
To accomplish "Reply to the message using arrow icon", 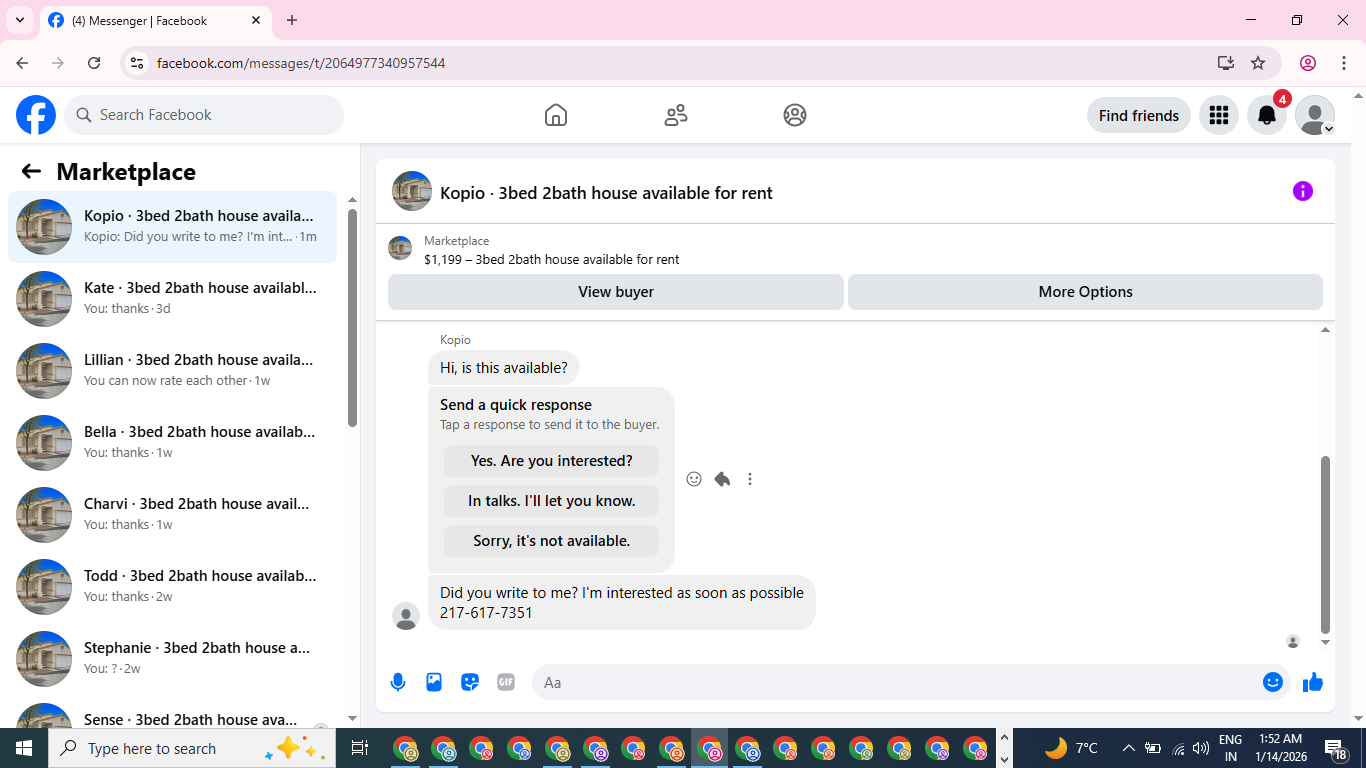I will pos(722,479).
